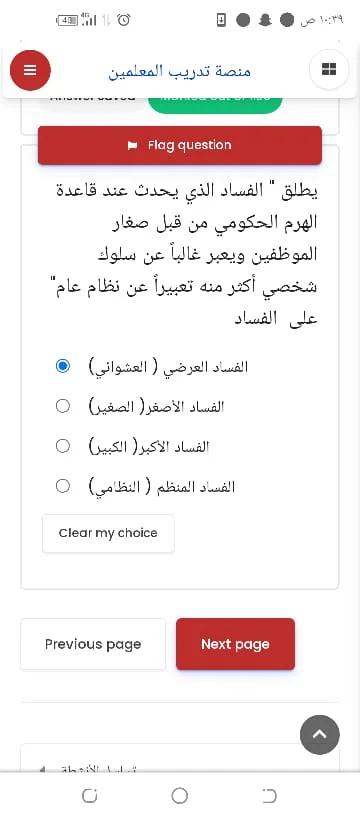
Task: Click the Flag question button
Action: [x=180, y=145]
